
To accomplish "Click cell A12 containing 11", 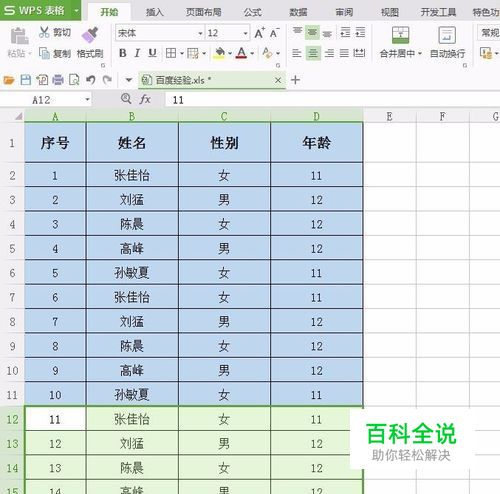I will (x=55, y=419).
